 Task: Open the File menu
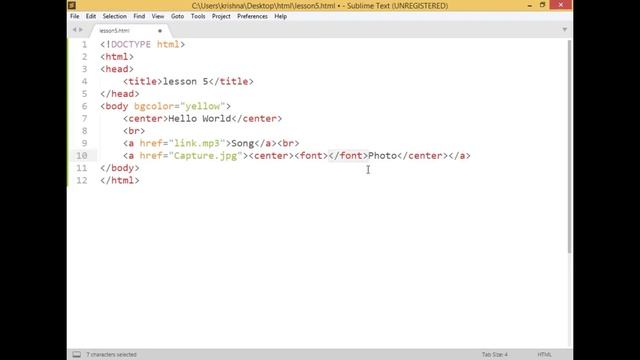point(75,16)
